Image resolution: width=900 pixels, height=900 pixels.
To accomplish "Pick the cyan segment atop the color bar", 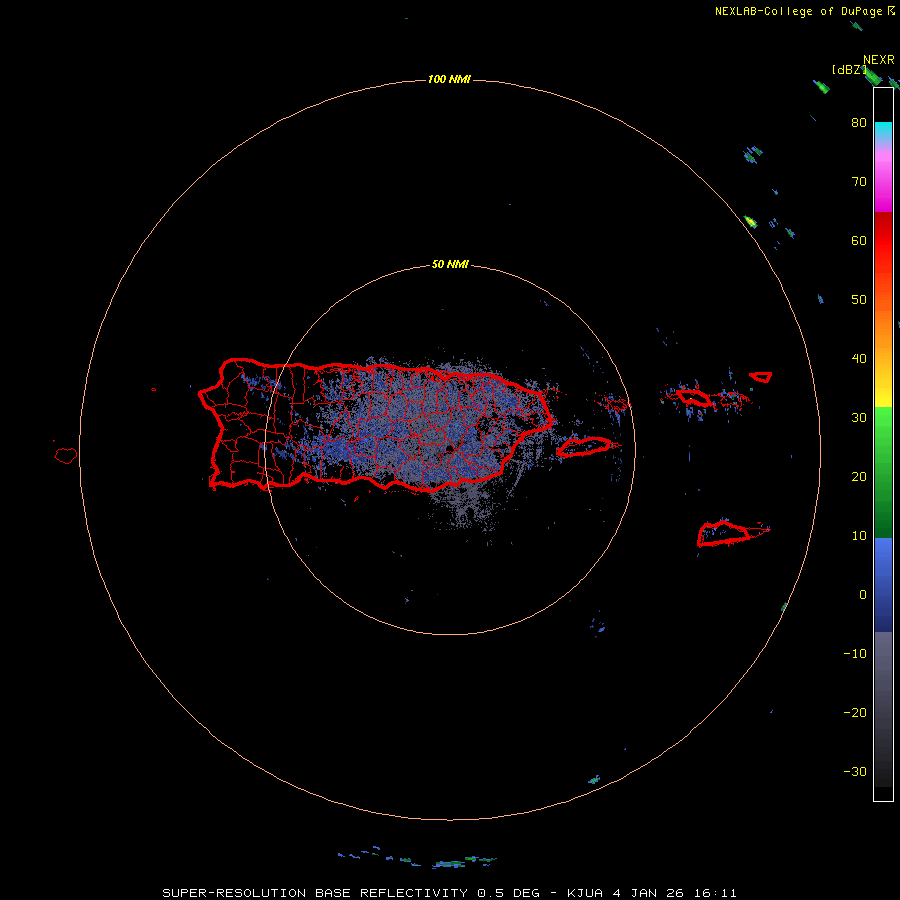I will pyautogui.click(x=883, y=129).
